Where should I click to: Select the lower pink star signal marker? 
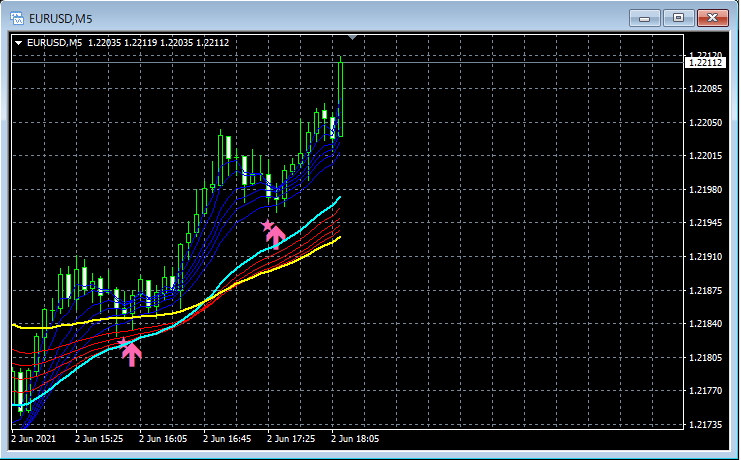coord(123,342)
